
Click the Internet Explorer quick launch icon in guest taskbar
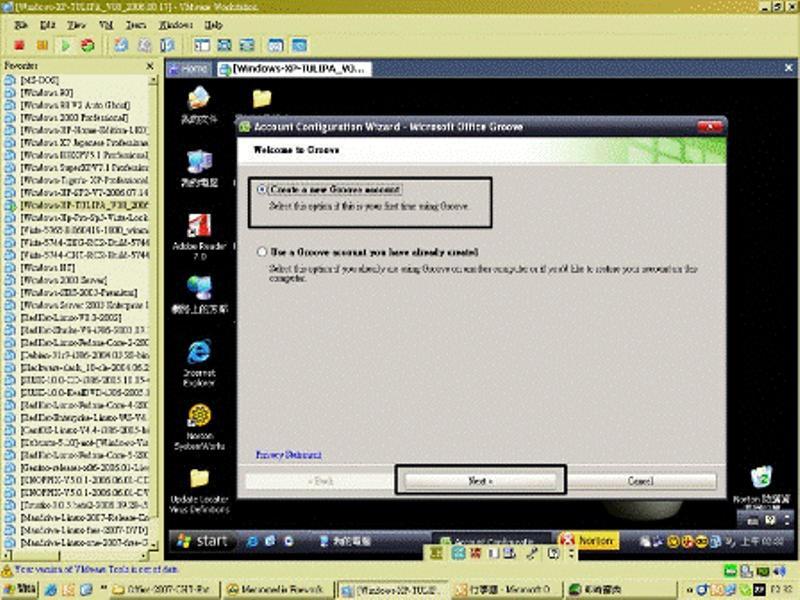tap(252, 541)
